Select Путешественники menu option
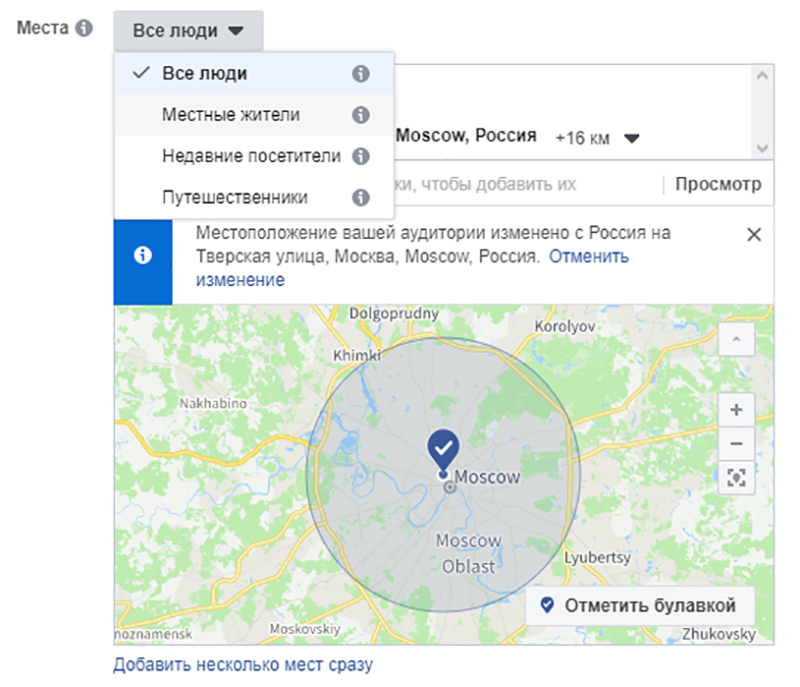The height and width of the screenshot is (687, 800). [x=254, y=197]
